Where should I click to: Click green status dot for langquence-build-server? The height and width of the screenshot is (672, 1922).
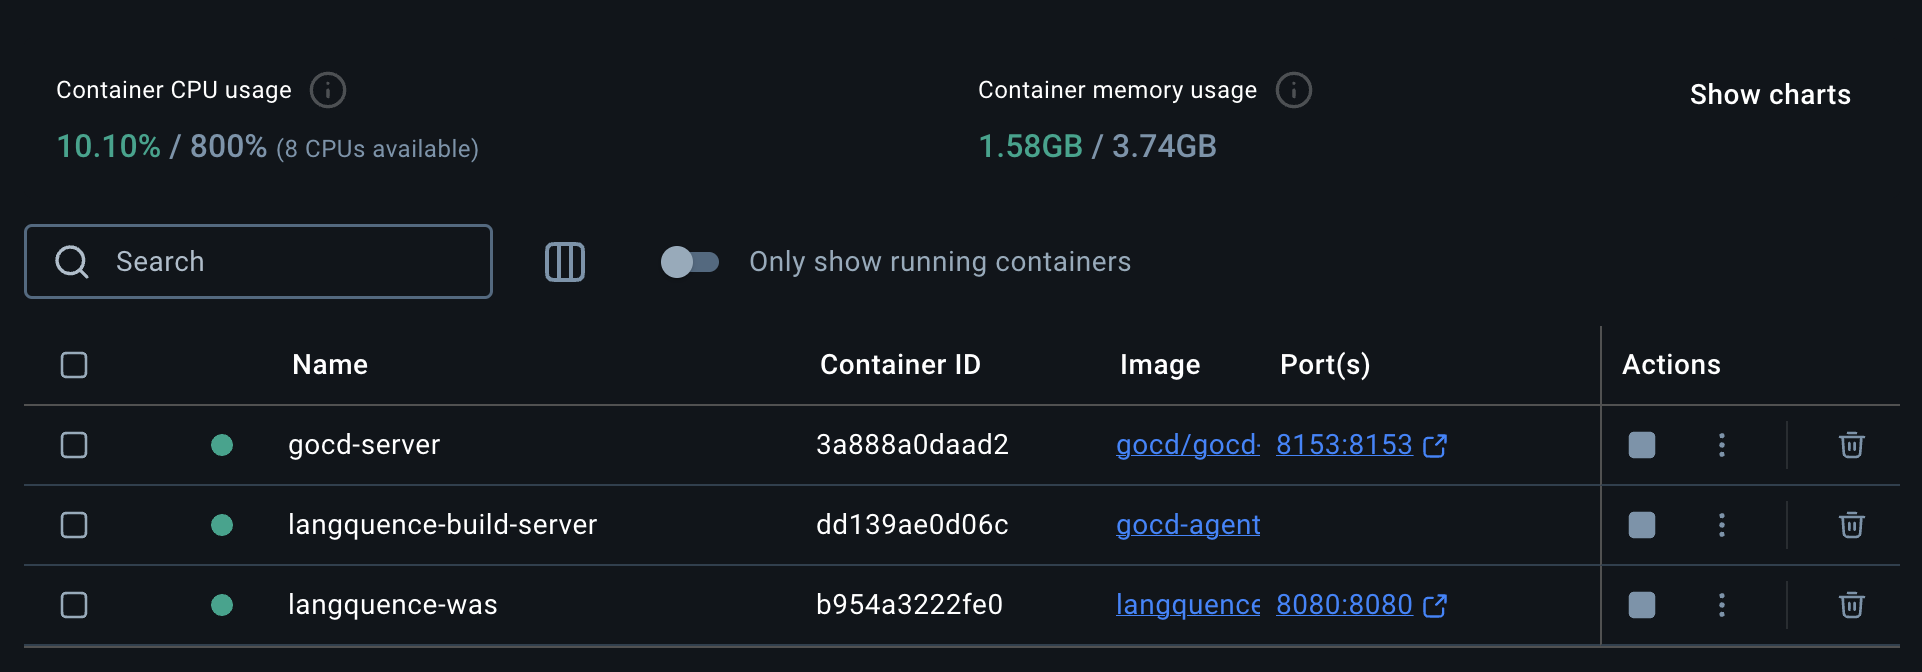click(222, 525)
